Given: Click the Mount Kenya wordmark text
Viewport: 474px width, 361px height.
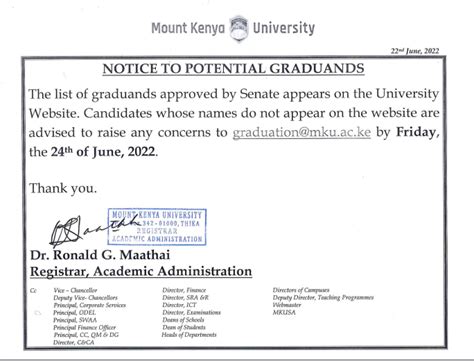Looking at the screenshot, I should (x=188, y=29).
